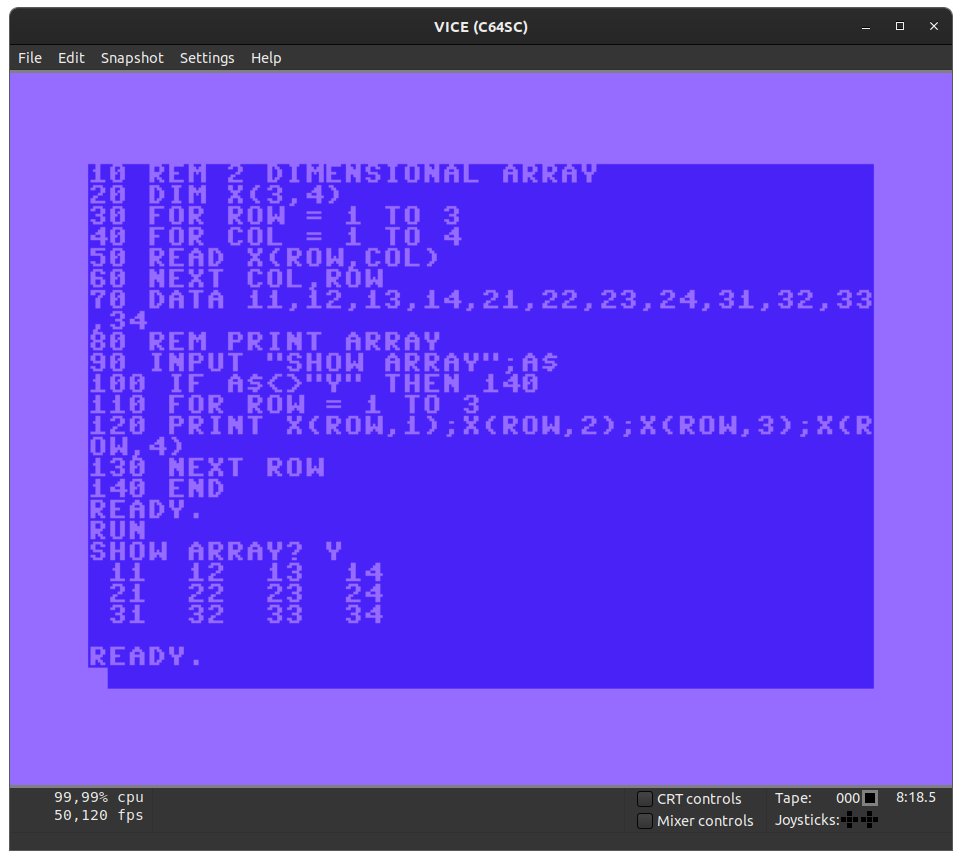Click the tape motor status indicator icon
Viewport: 962px width, 860px height.
pyautogui.click(x=870, y=798)
